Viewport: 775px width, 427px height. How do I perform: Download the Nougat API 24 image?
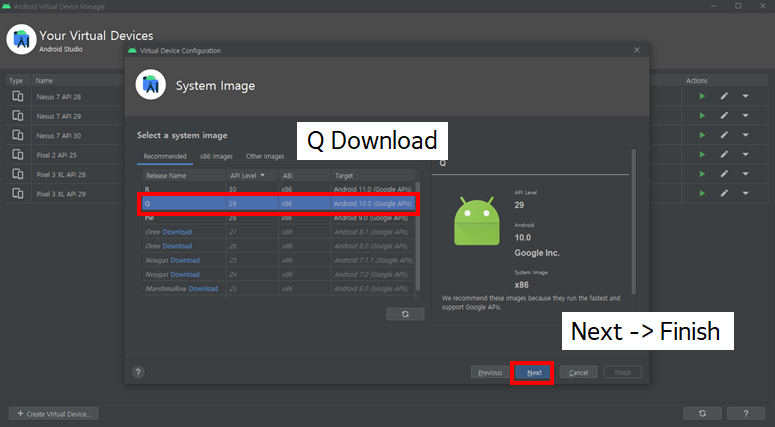(x=185, y=274)
